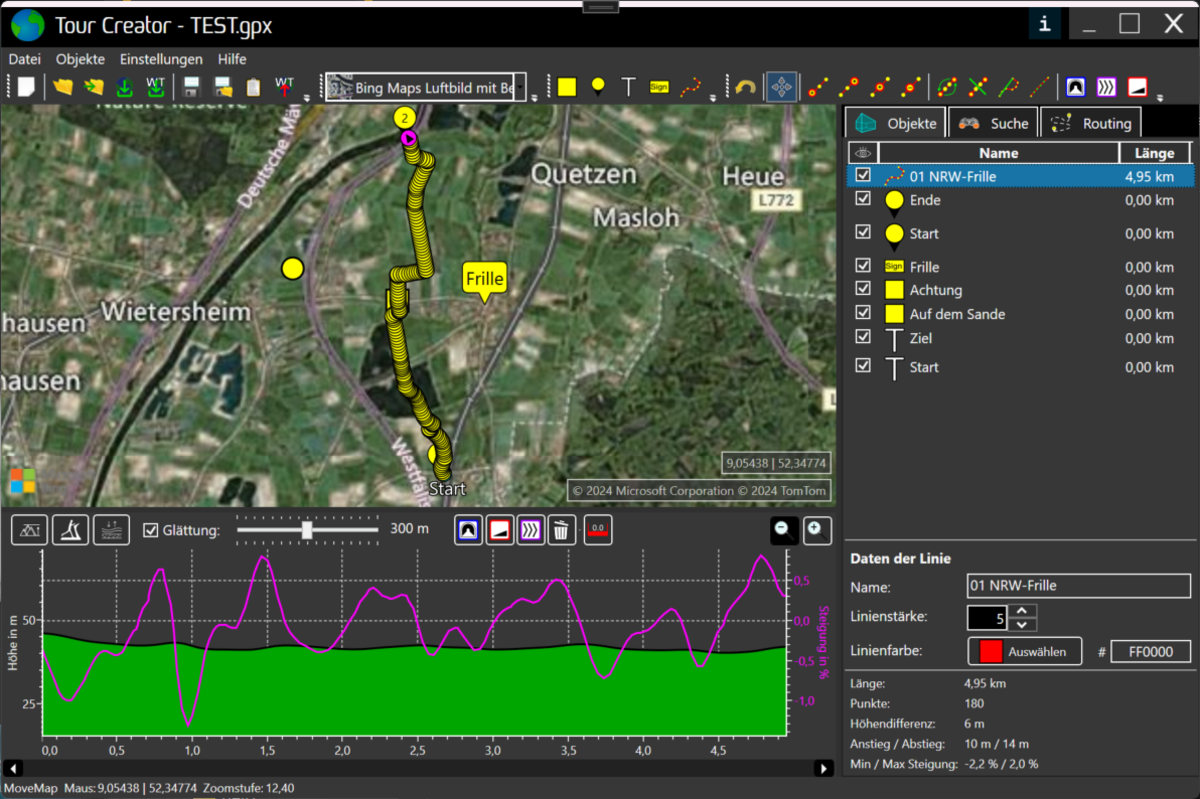Click the reverse track direction icon
This screenshot has width=1200, height=799.
(947, 87)
